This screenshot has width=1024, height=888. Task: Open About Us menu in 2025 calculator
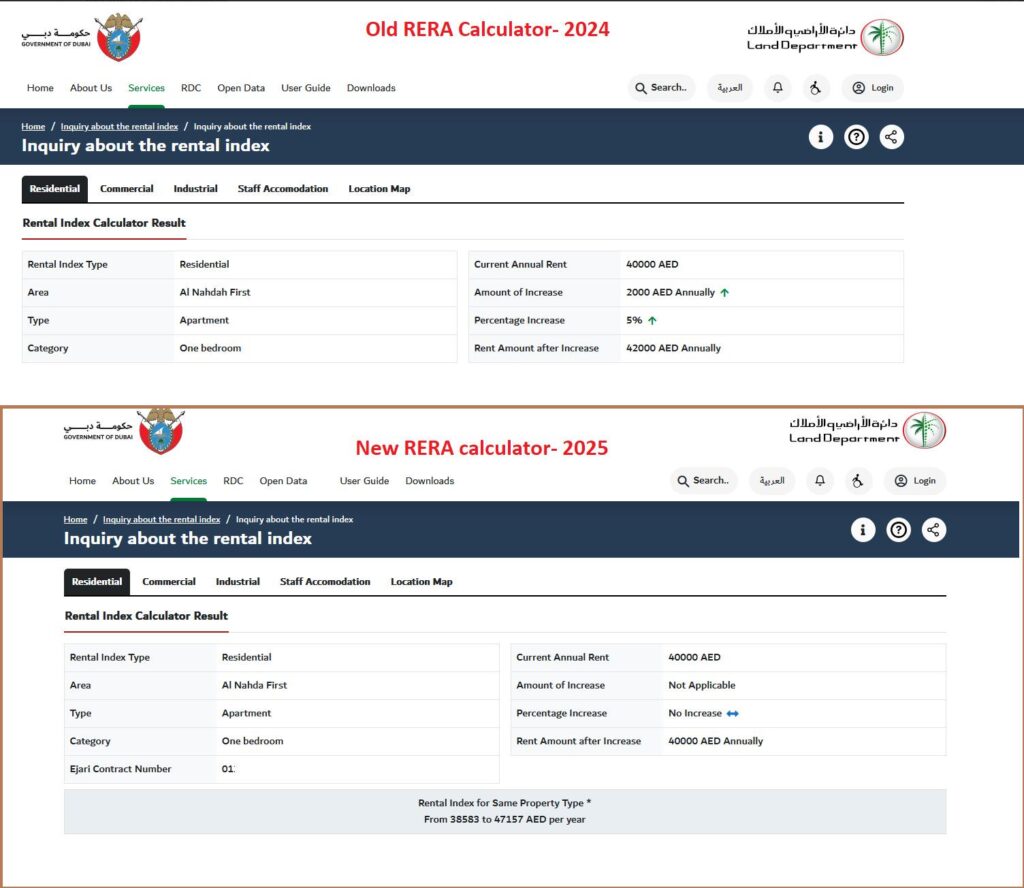(133, 481)
